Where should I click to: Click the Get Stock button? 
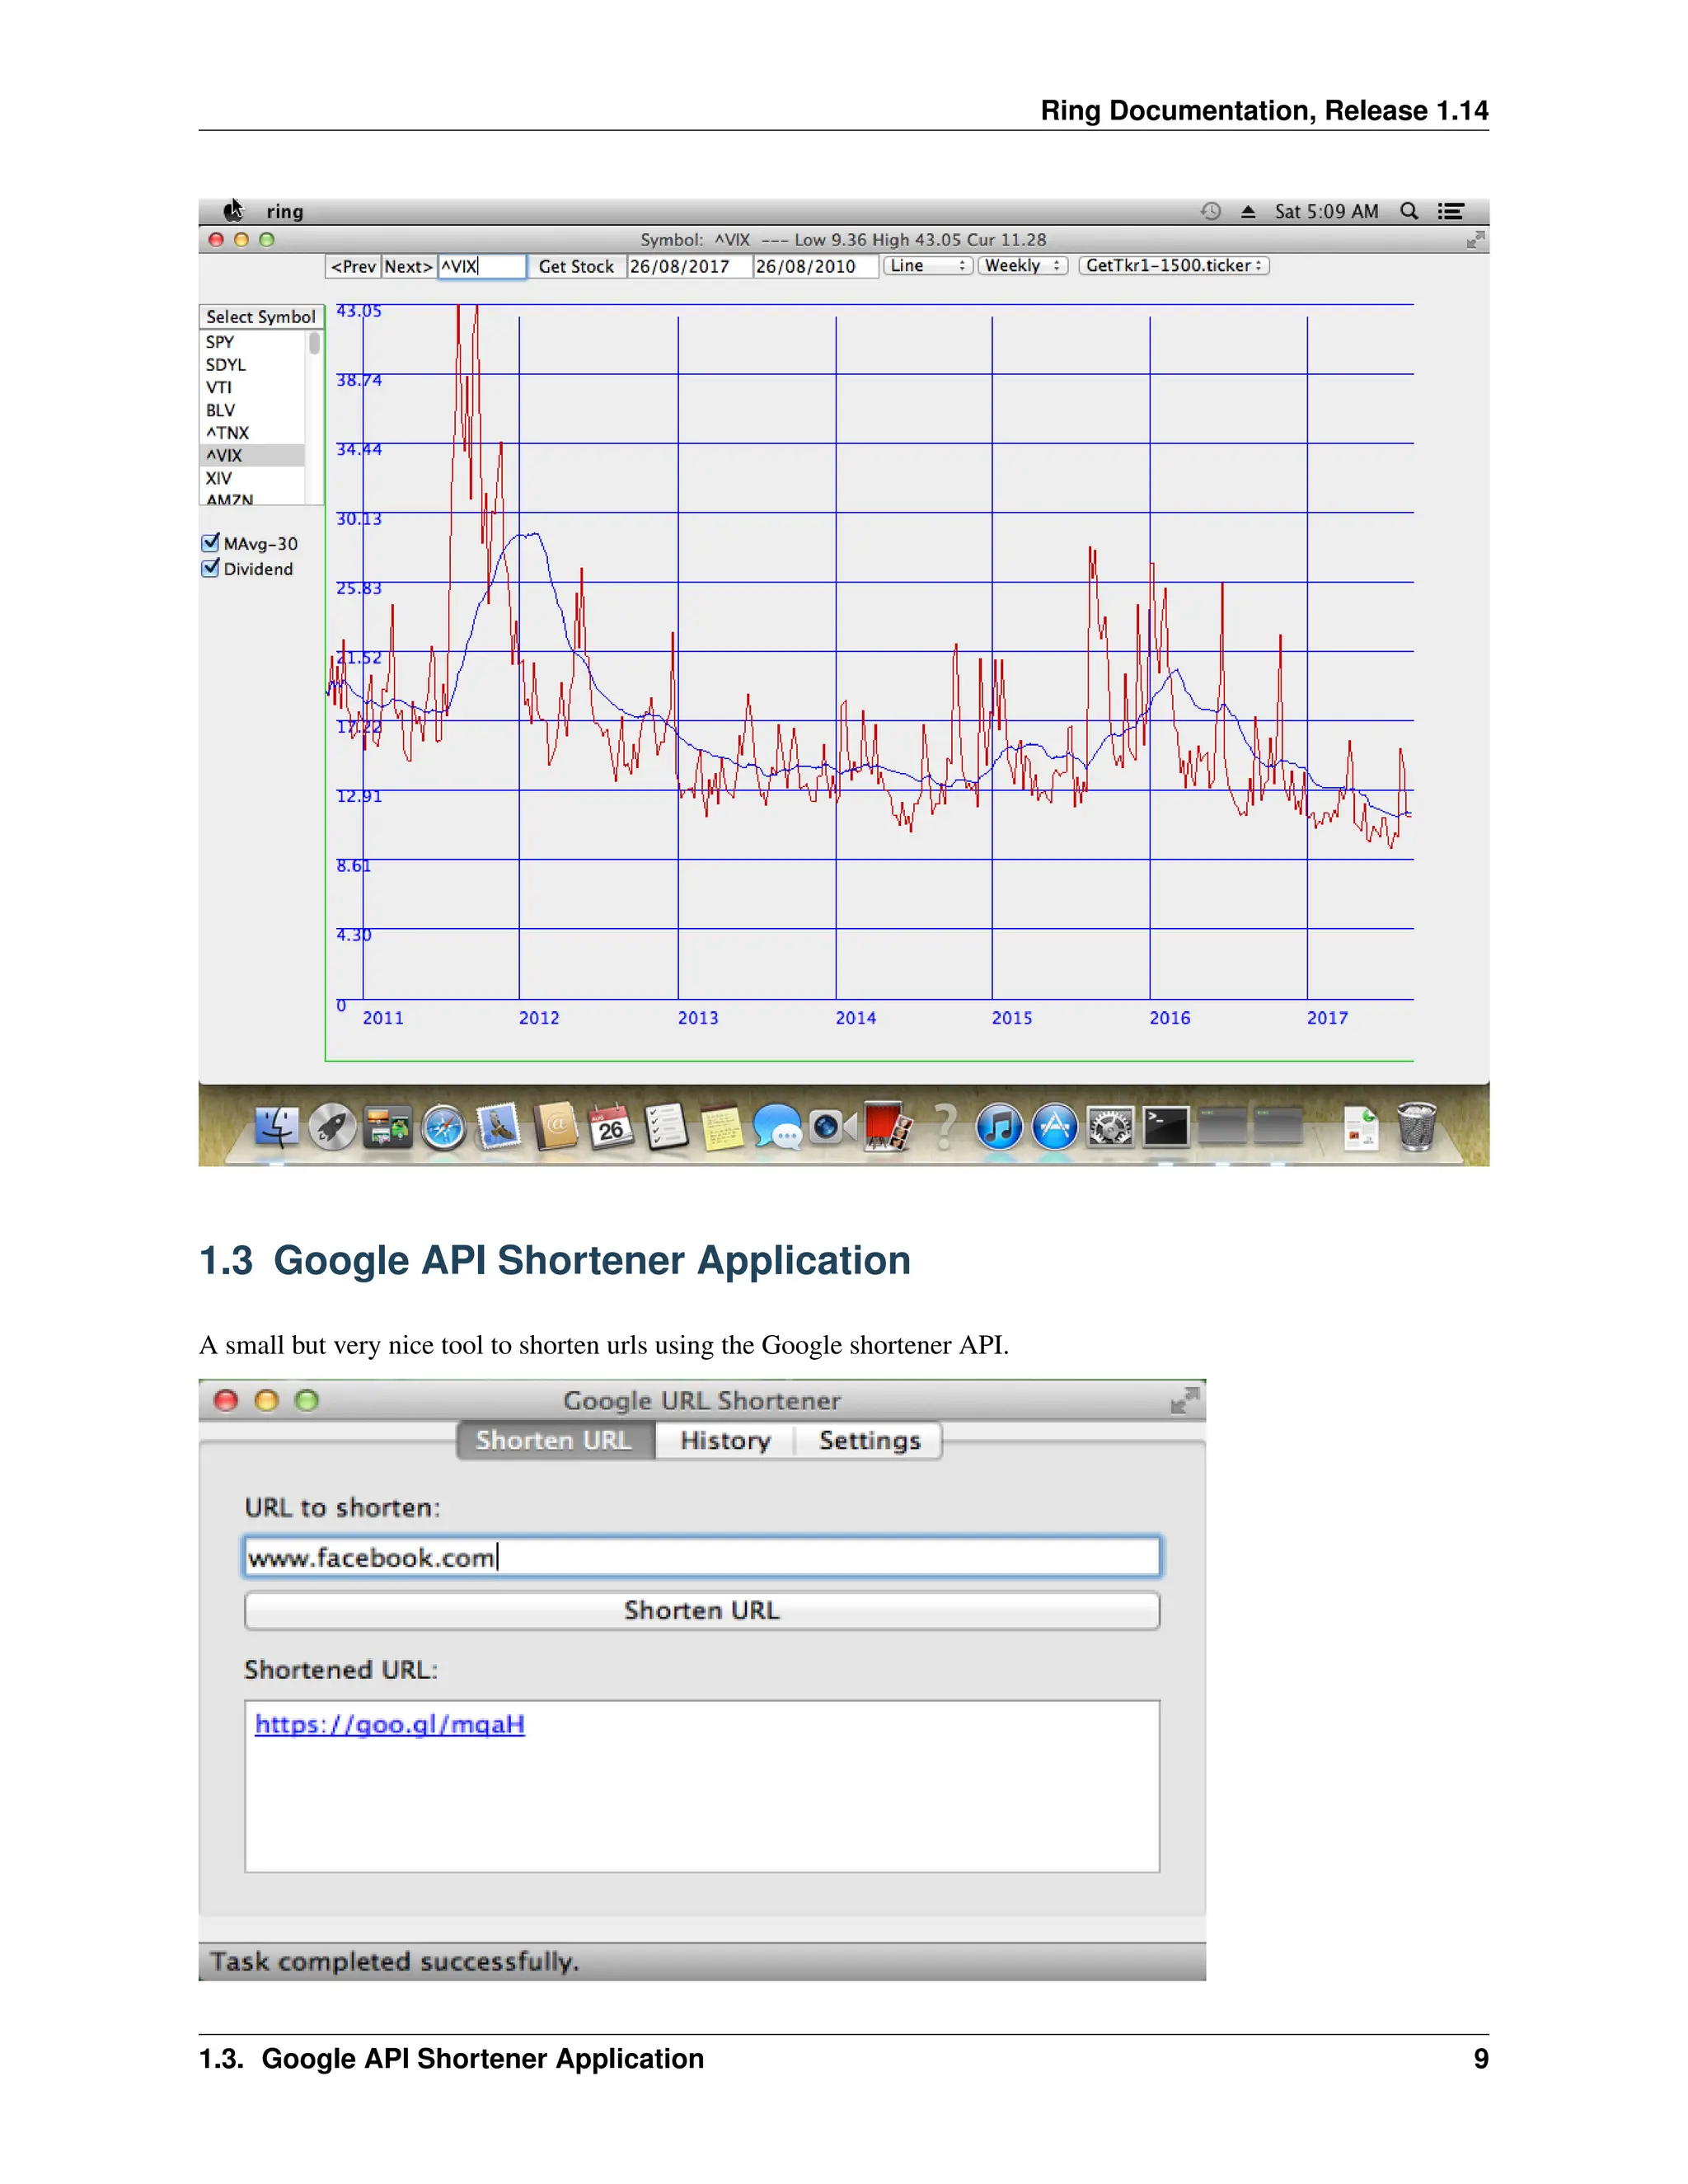click(x=576, y=266)
